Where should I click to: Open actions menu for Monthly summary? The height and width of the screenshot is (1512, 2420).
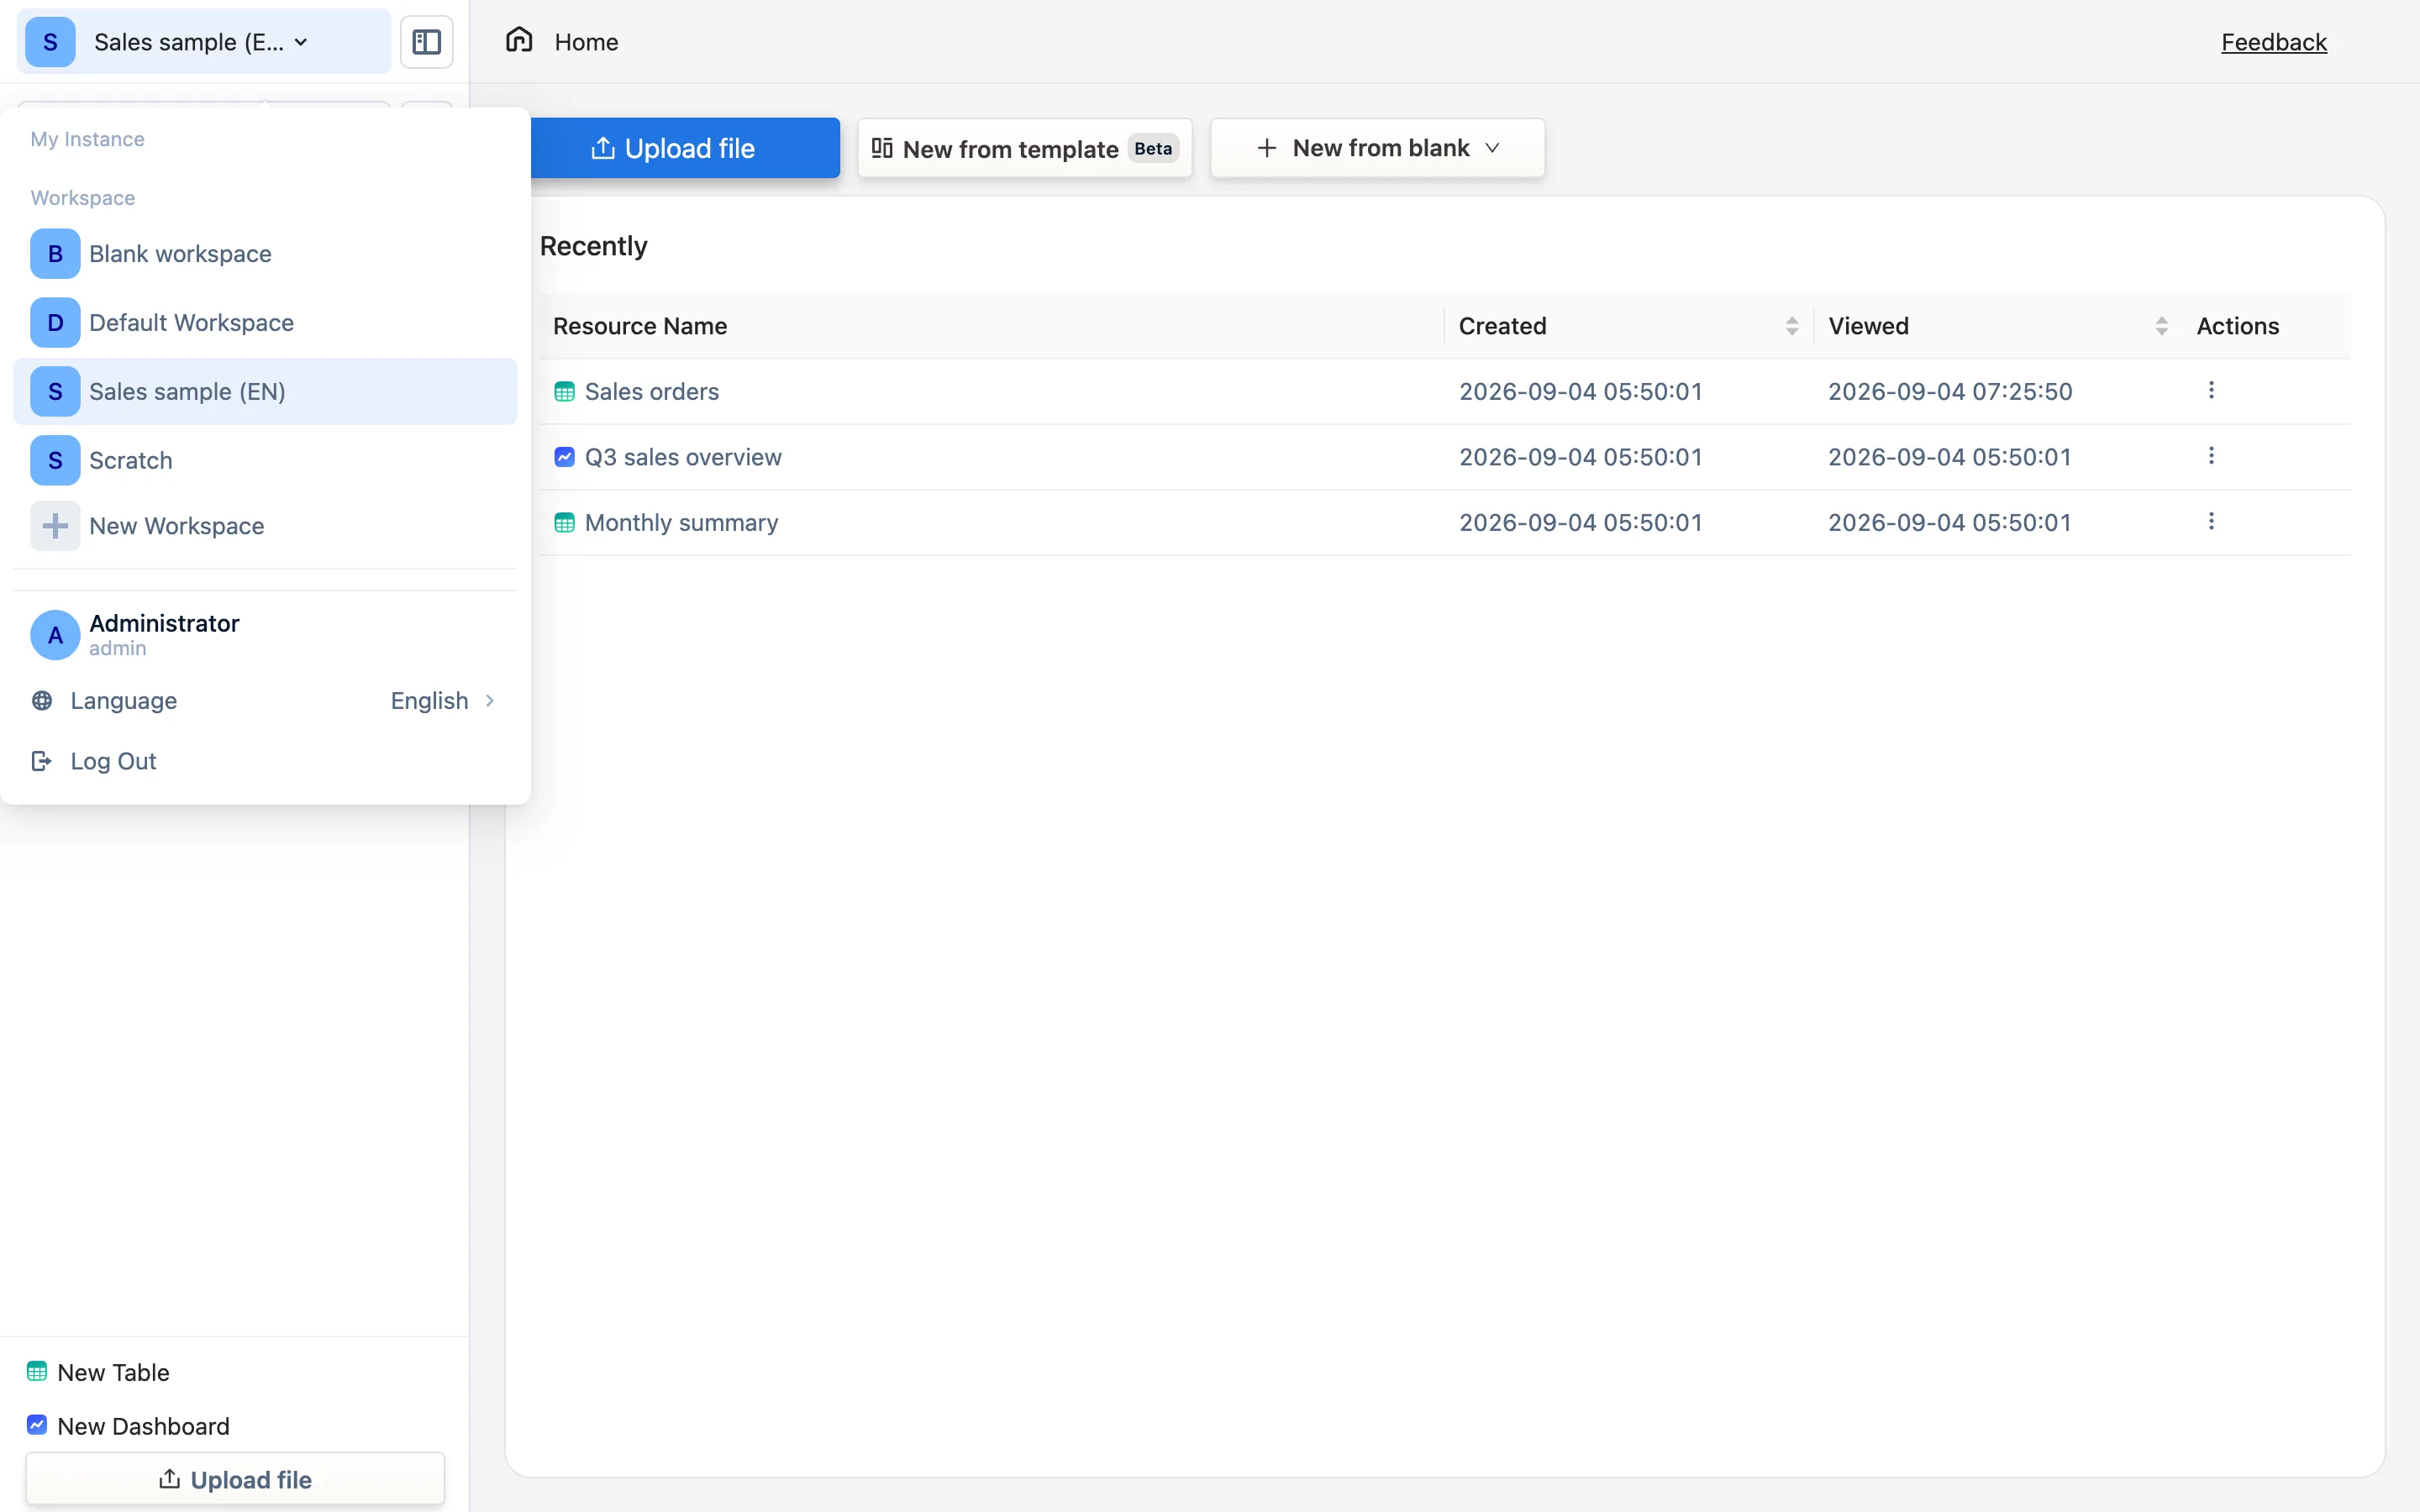[x=2211, y=521]
